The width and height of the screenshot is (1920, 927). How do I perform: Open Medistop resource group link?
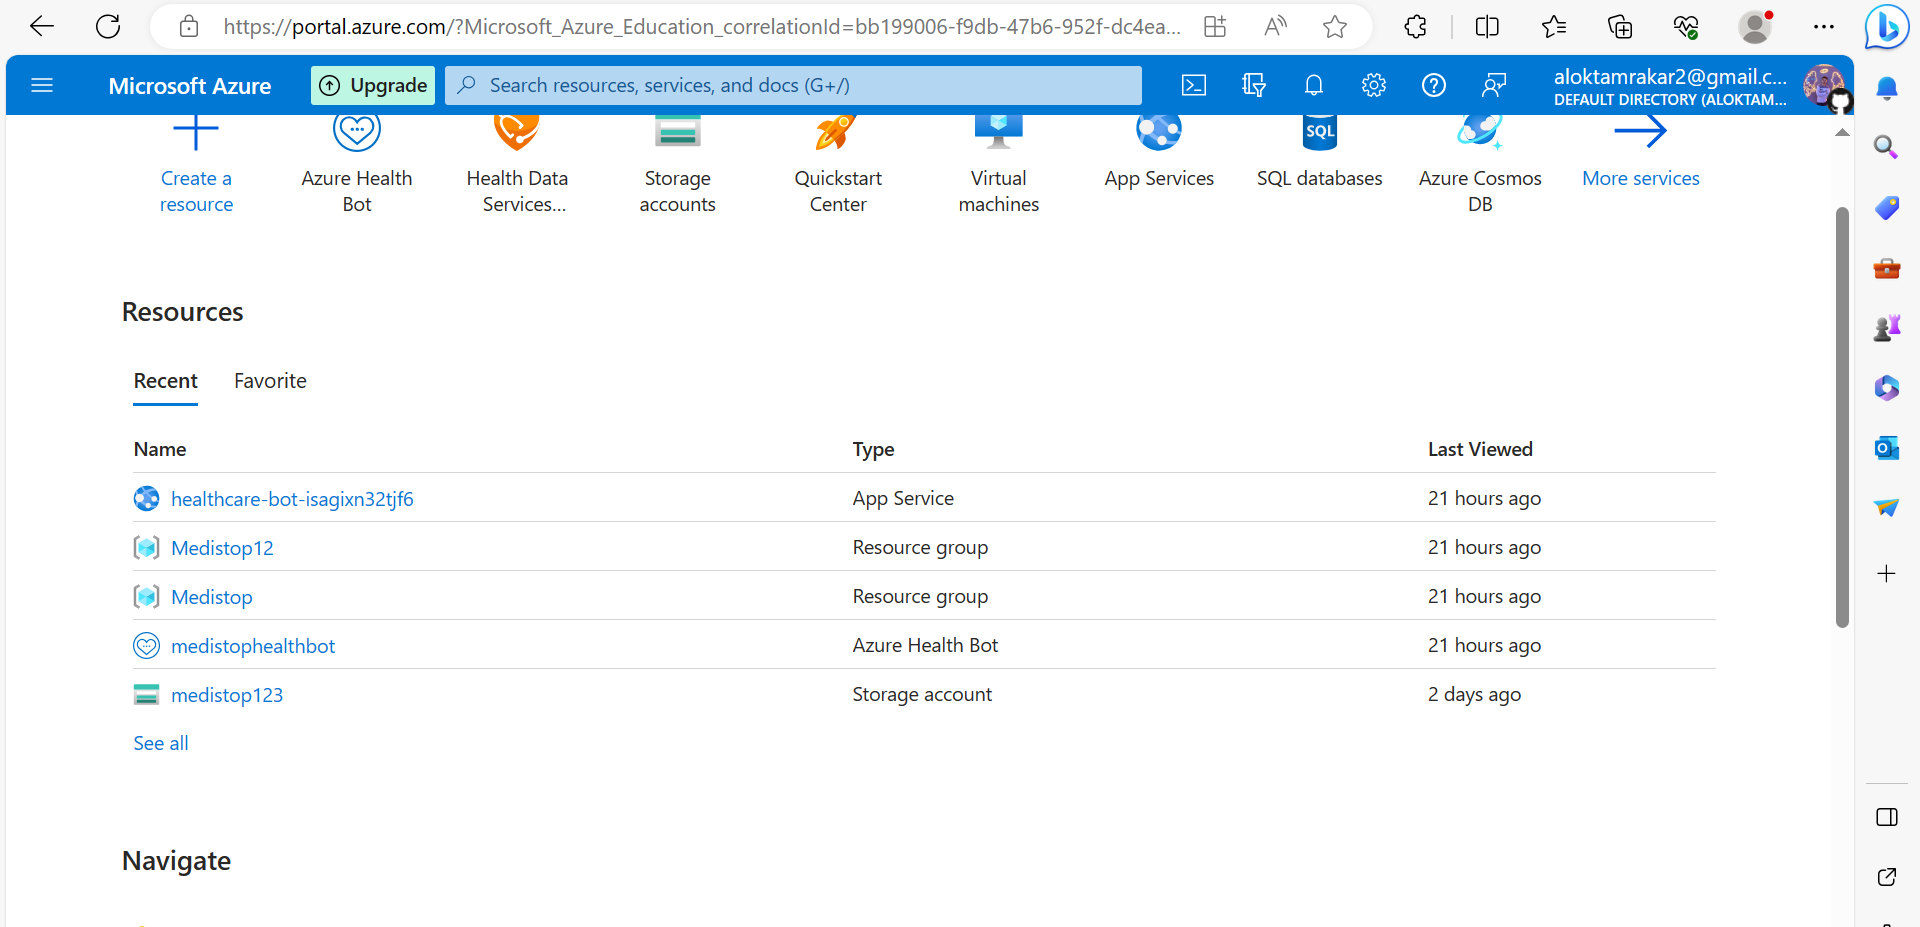coord(212,597)
